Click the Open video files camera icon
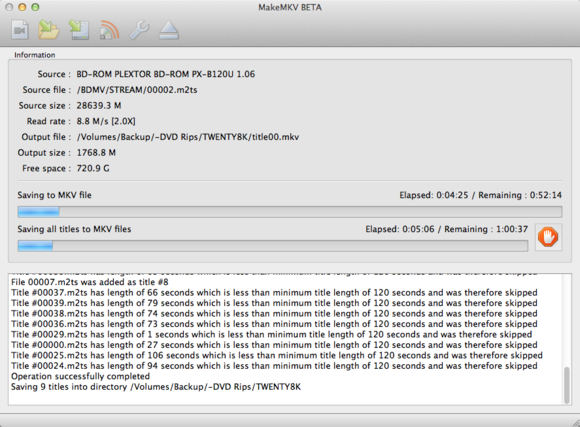The width and height of the screenshot is (580, 427). 20,30
